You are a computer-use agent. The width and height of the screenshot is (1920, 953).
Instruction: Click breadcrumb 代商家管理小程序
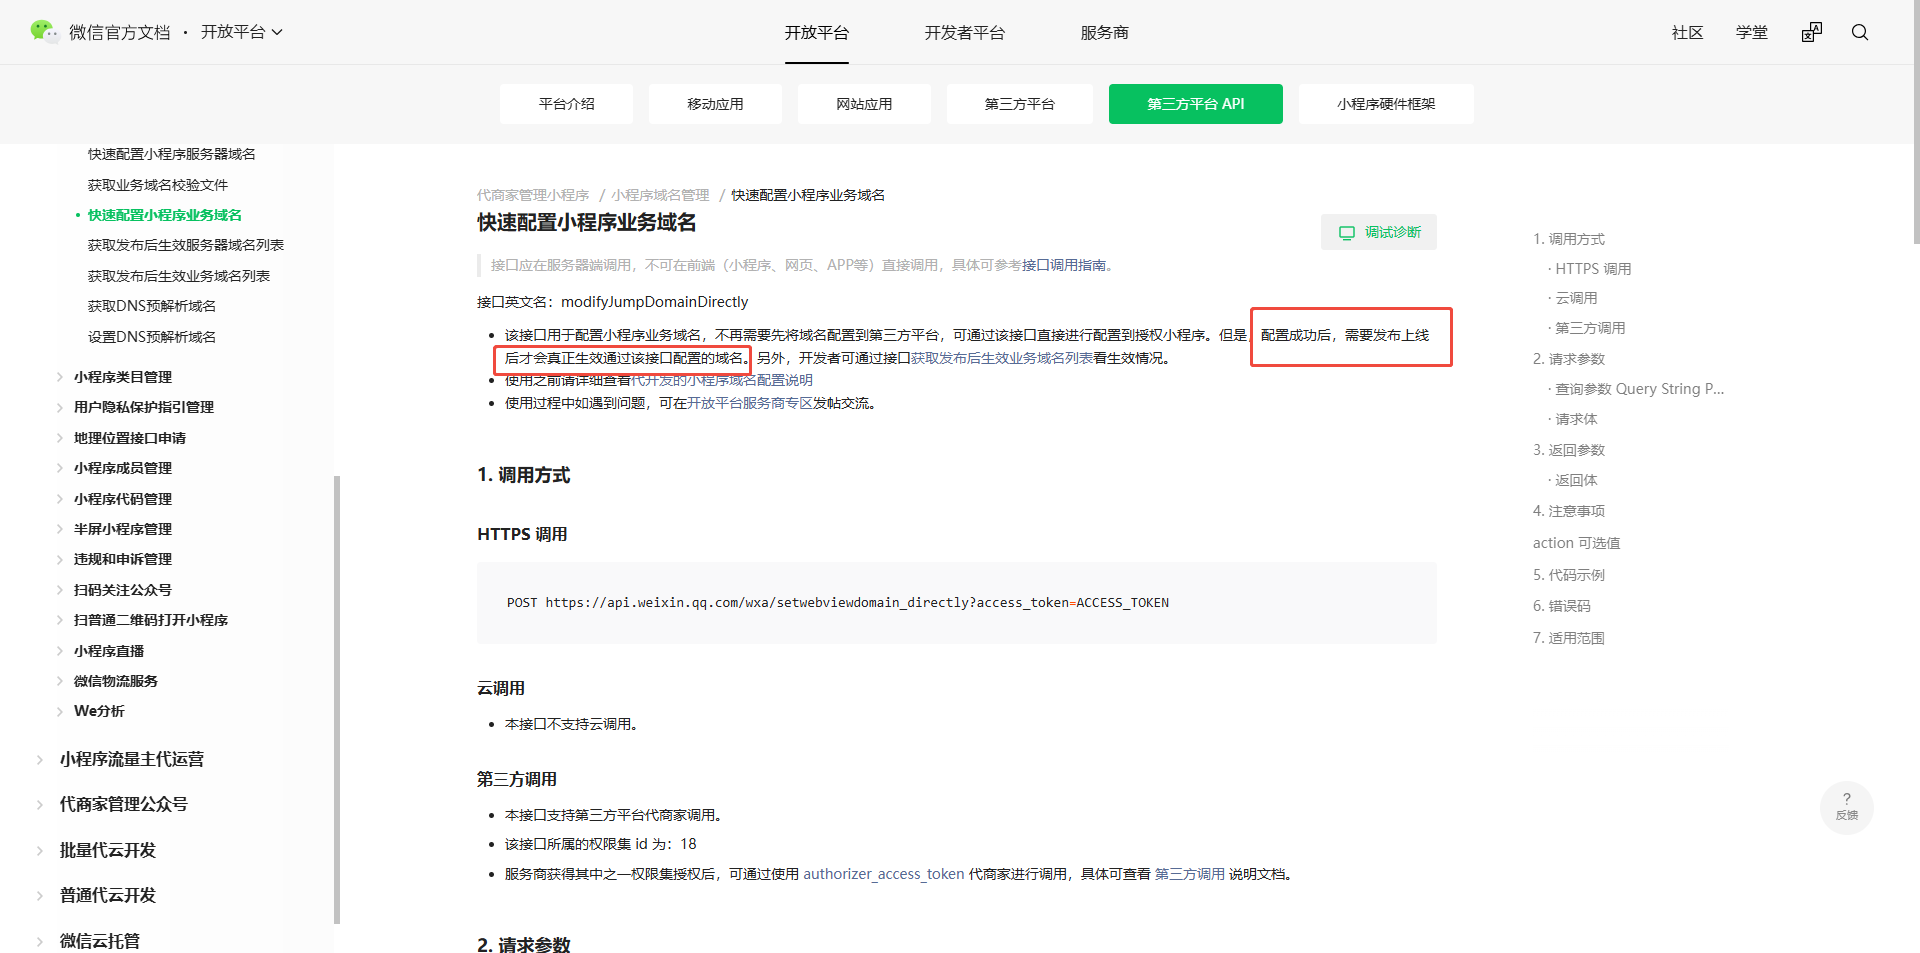[x=533, y=195]
